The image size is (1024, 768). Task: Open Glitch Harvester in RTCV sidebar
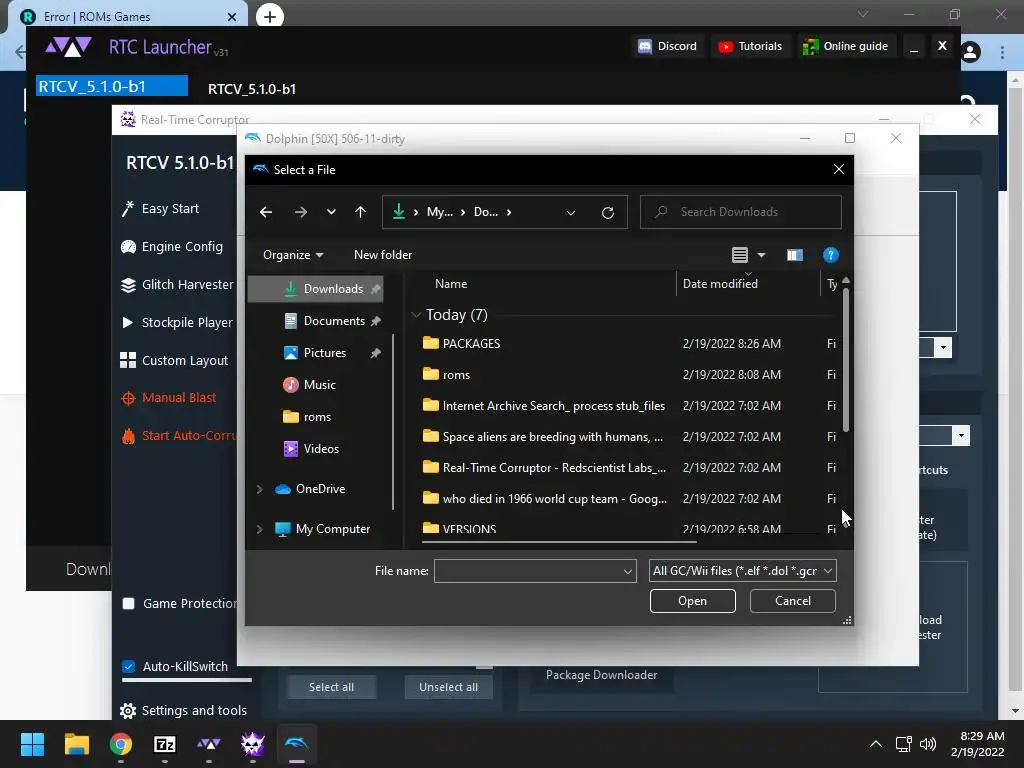pyautogui.click(x=177, y=285)
